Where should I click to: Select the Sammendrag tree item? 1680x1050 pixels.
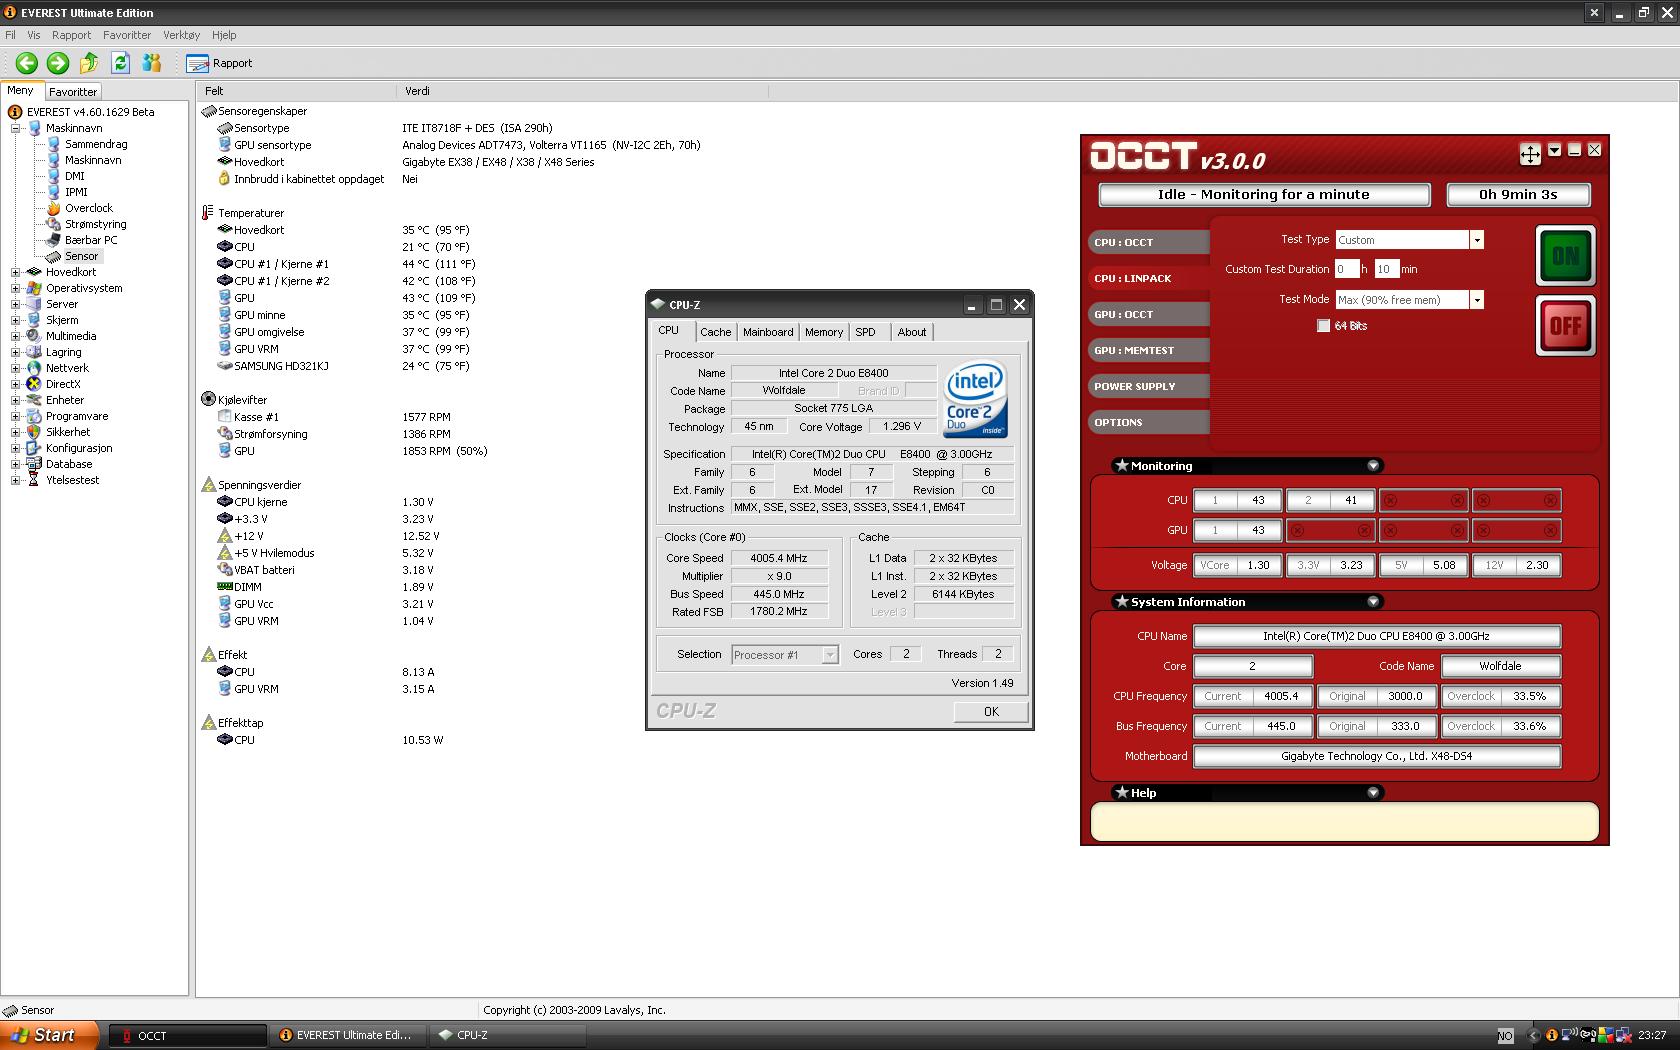point(96,144)
